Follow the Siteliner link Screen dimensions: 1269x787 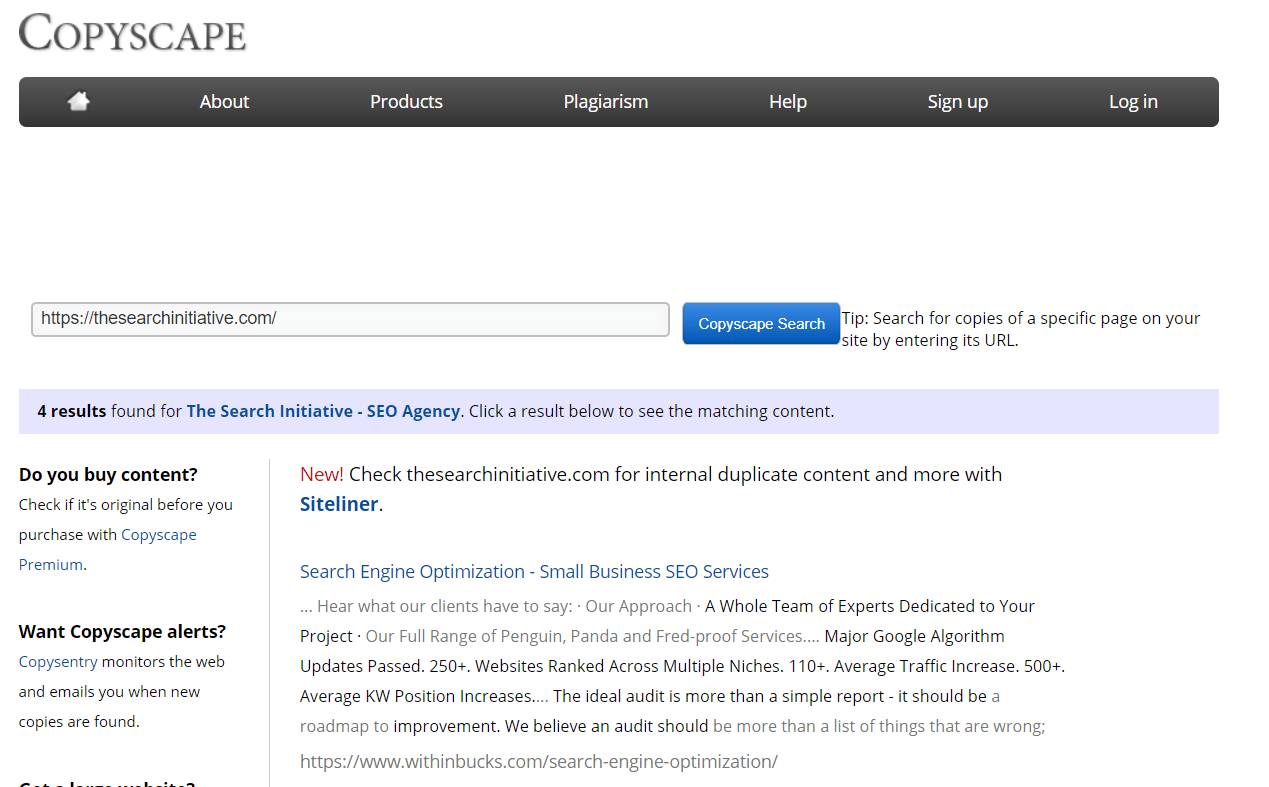339,504
